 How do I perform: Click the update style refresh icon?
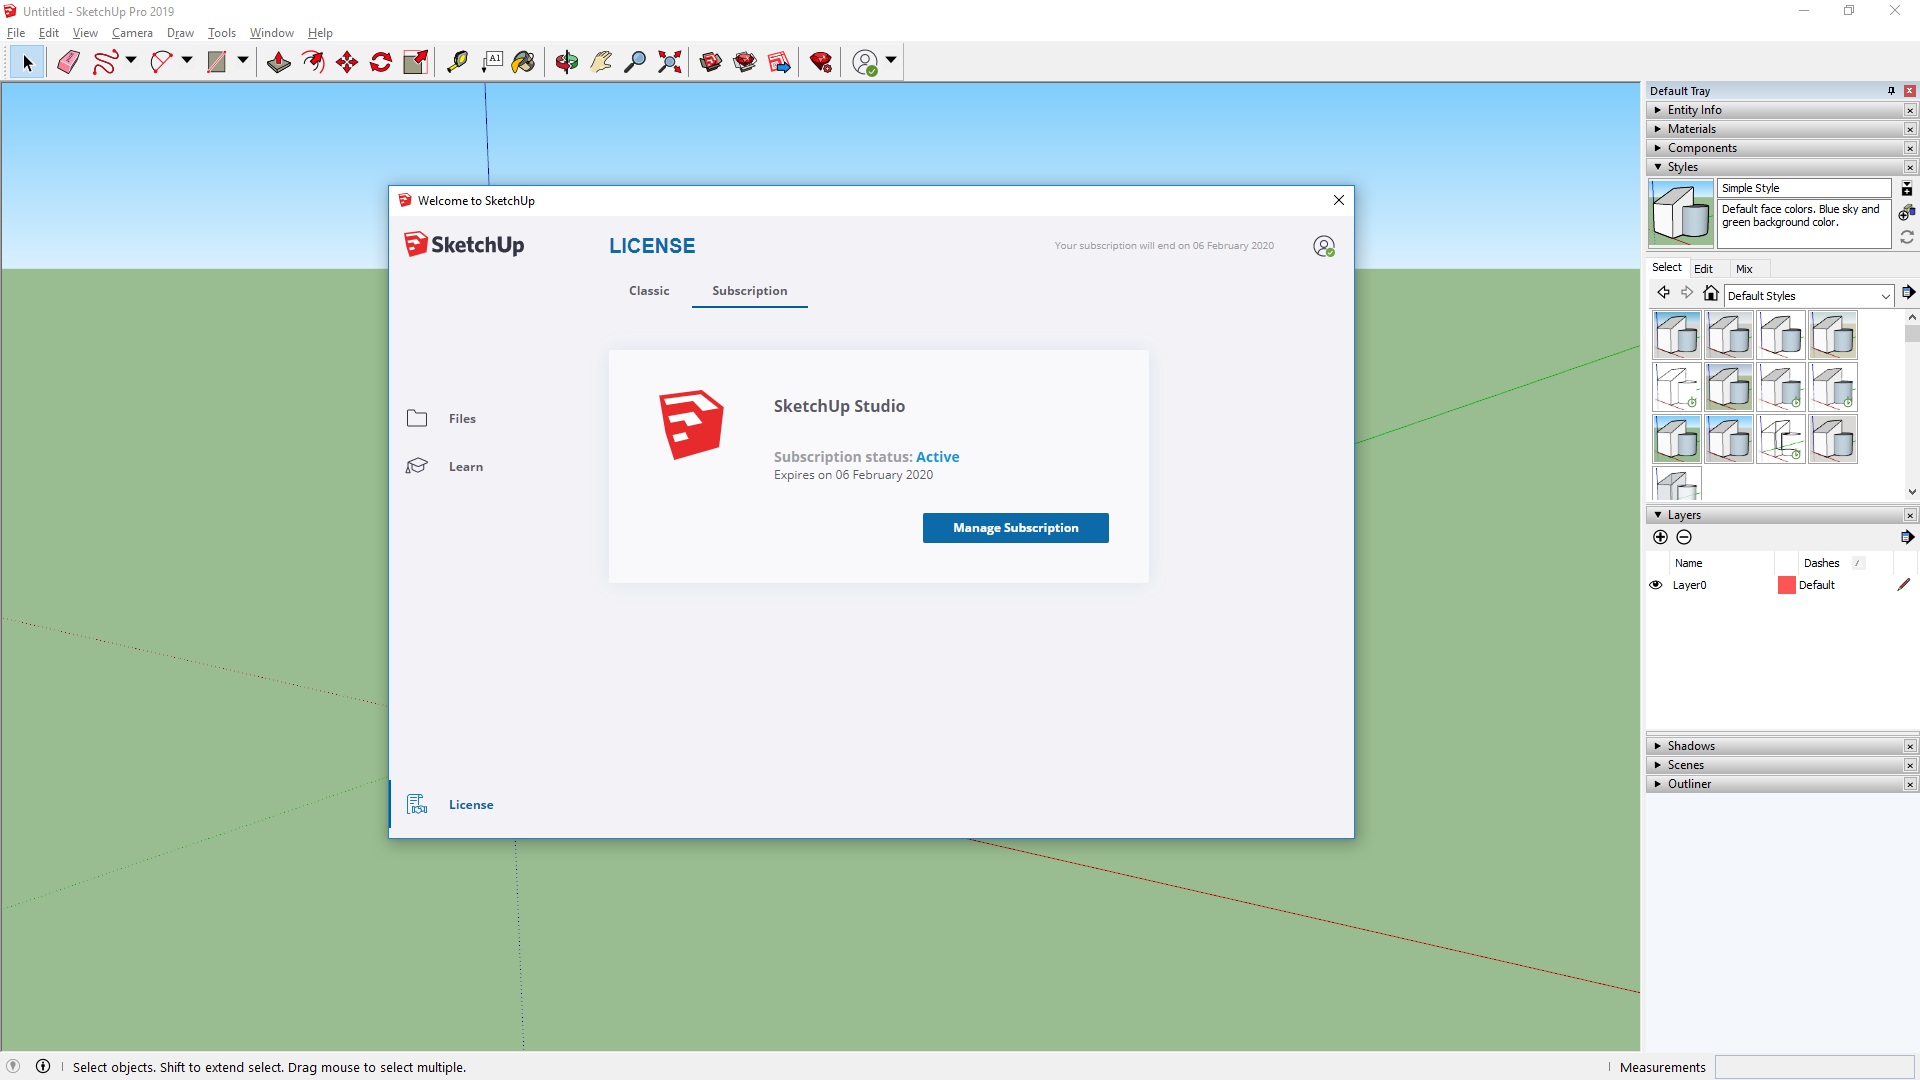pos(1907,237)
